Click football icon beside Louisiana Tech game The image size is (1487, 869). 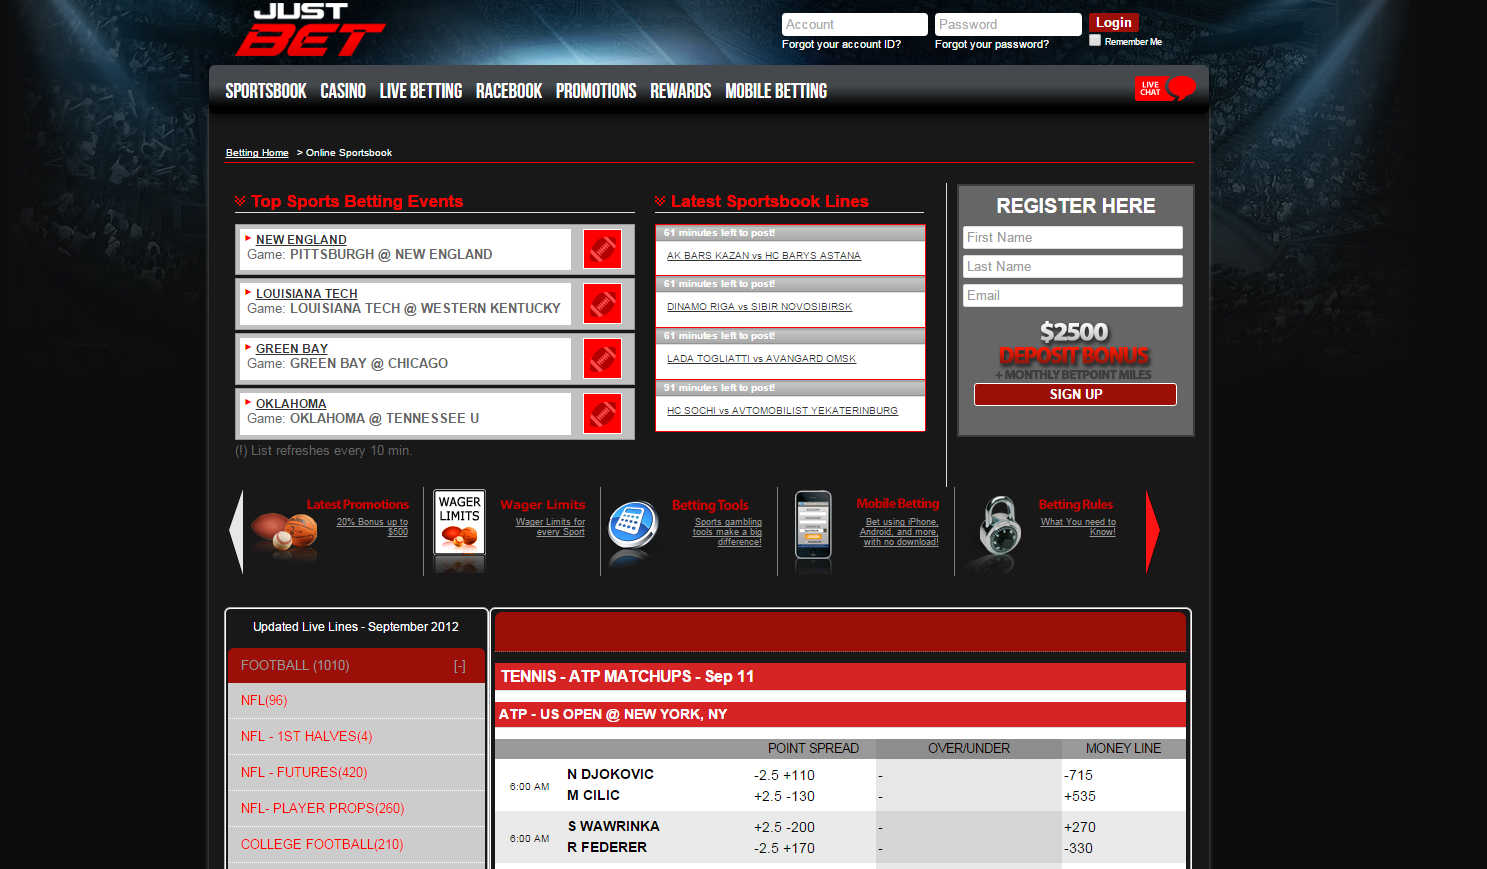(602, 303)
